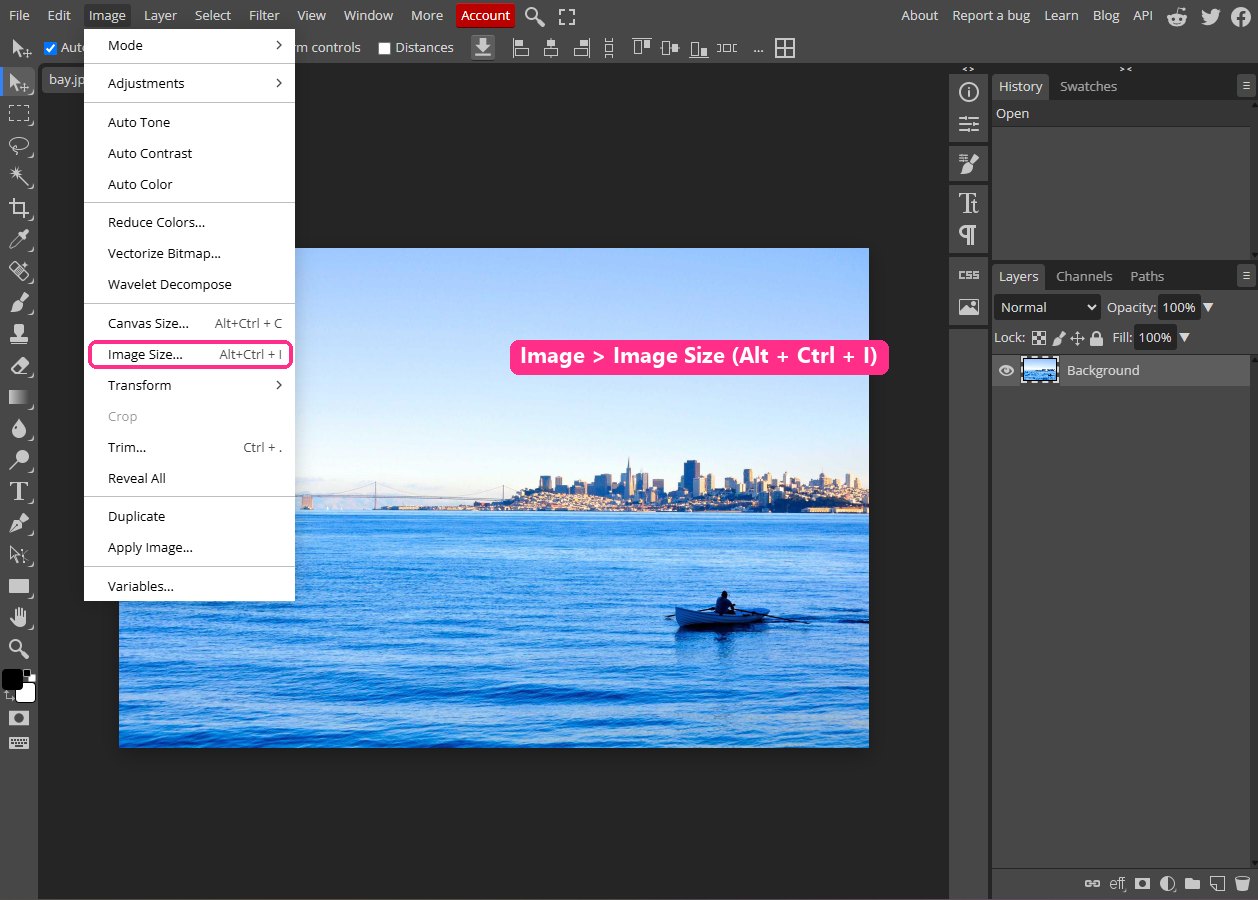The width and height of the screenshot is (1258, 900).
Task: Switch to the Paths tab
Action: coord(1147,276)
